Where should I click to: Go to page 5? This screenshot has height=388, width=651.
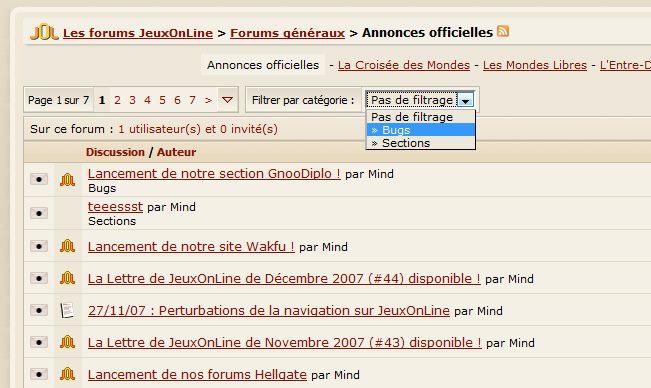162,100
